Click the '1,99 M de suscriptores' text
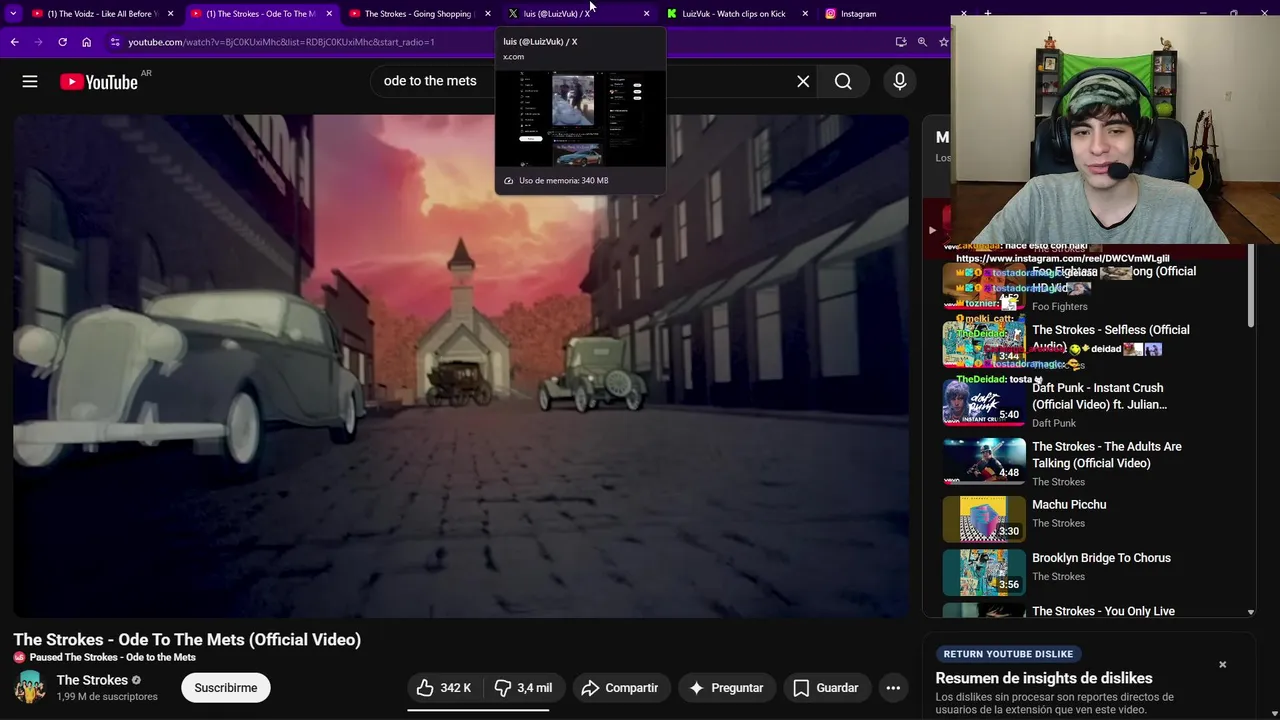The height and width of the screenshot is (720, 1280). tap(107, 697)
